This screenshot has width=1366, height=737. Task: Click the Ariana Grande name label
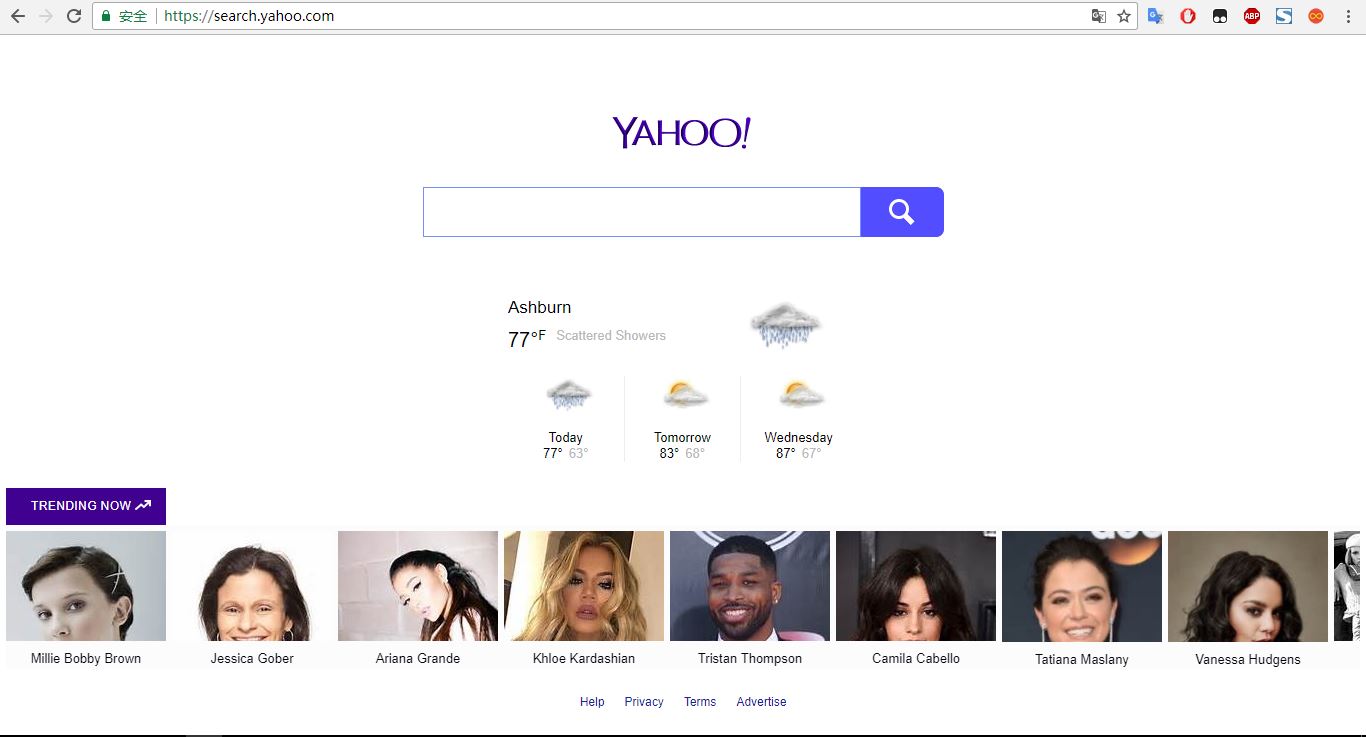coord(418,658)
